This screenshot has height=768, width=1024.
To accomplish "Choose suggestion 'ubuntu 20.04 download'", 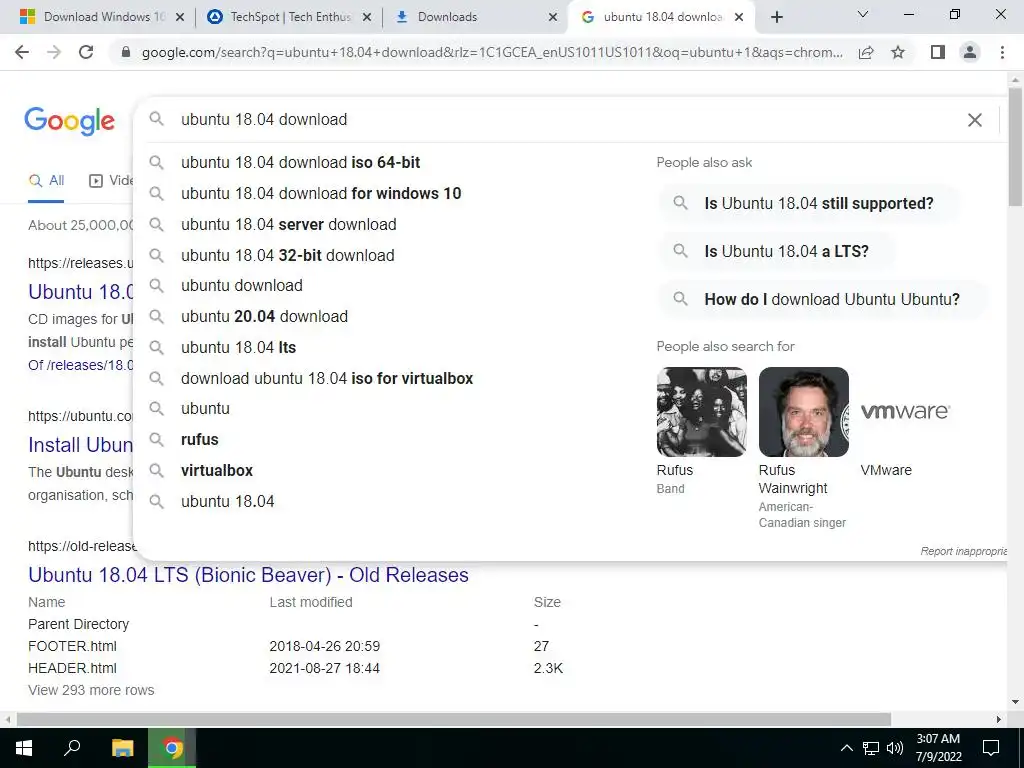I will pos(264,316).
